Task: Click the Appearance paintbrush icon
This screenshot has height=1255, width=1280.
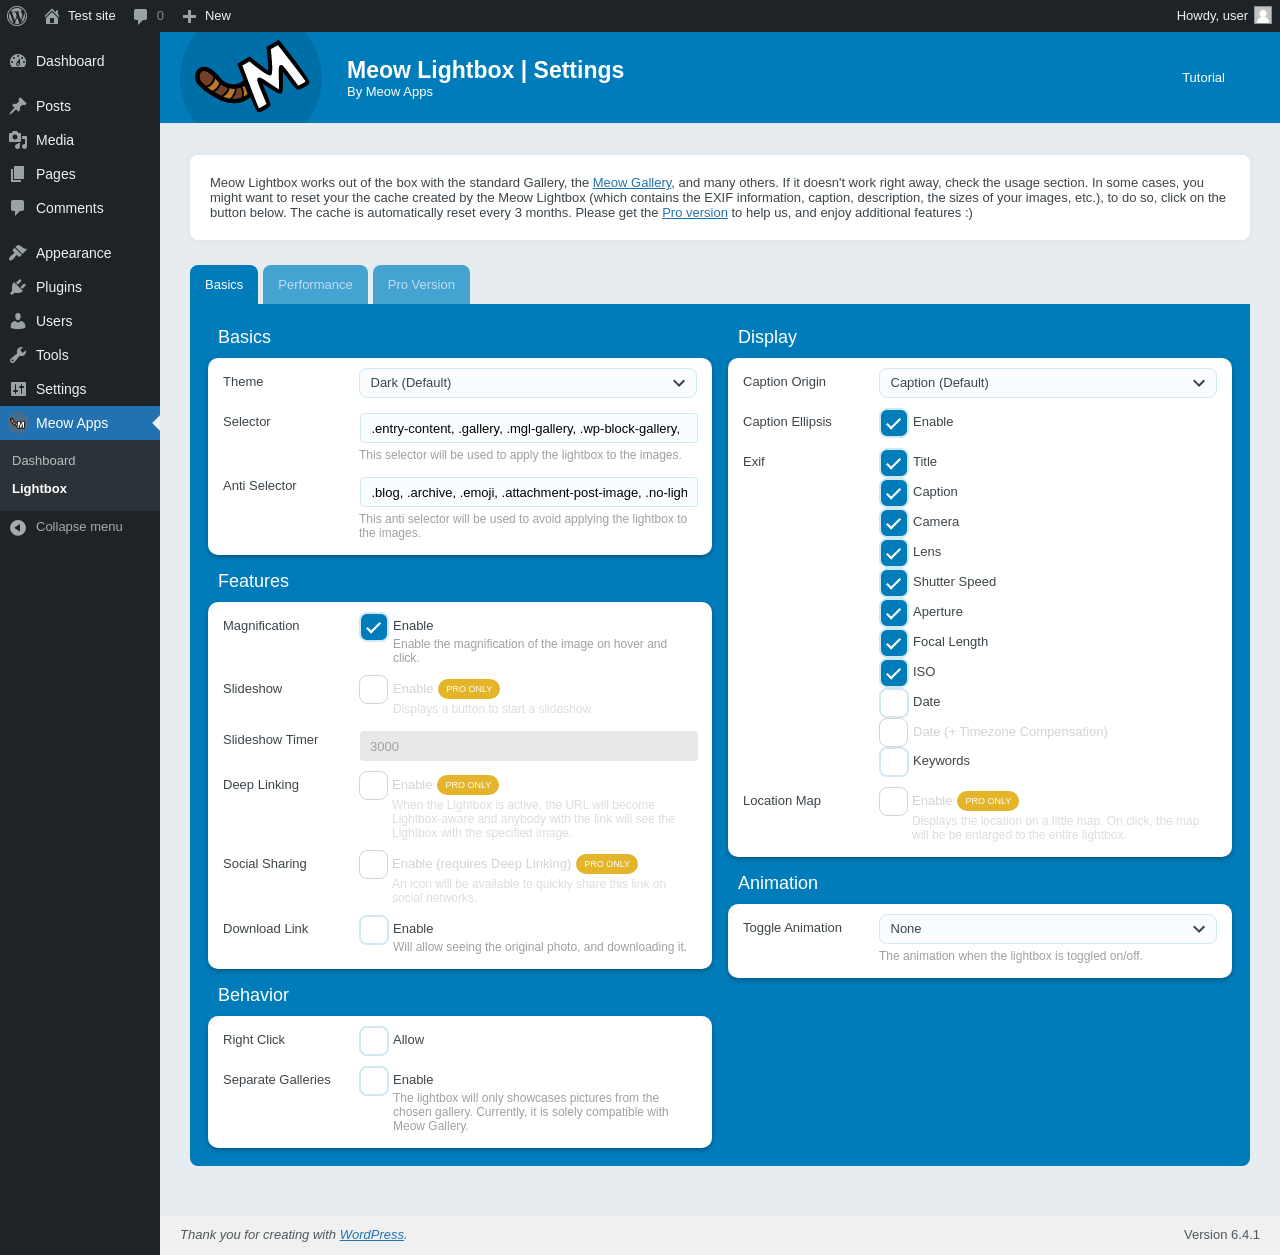Action: coord(18,253)
